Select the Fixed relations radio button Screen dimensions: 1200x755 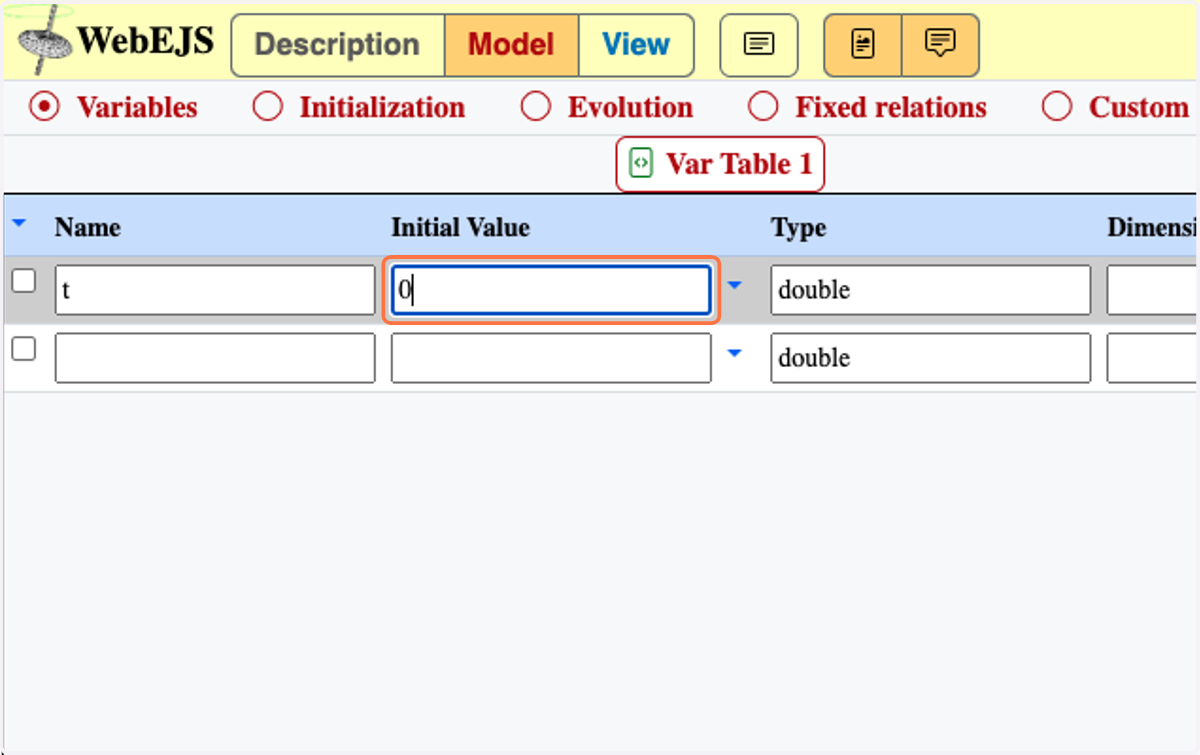pyautogui.click(x=763, y=107)
